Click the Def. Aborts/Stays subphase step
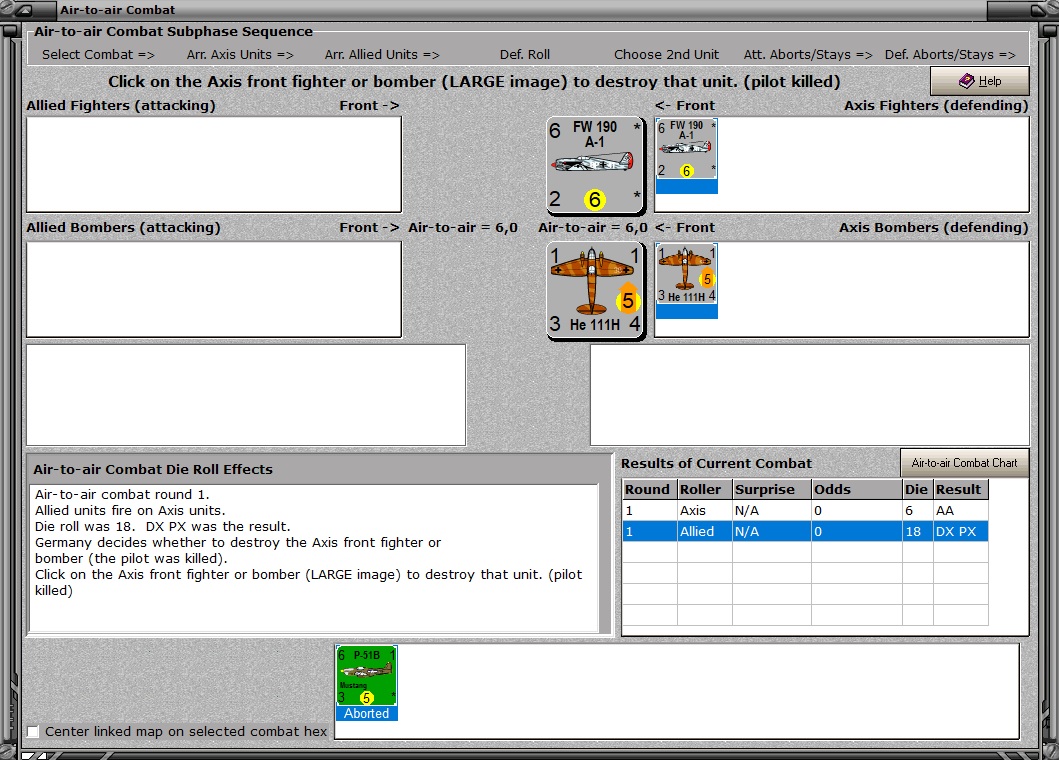This screenshot has width=1059, height=760. (950, 55)
